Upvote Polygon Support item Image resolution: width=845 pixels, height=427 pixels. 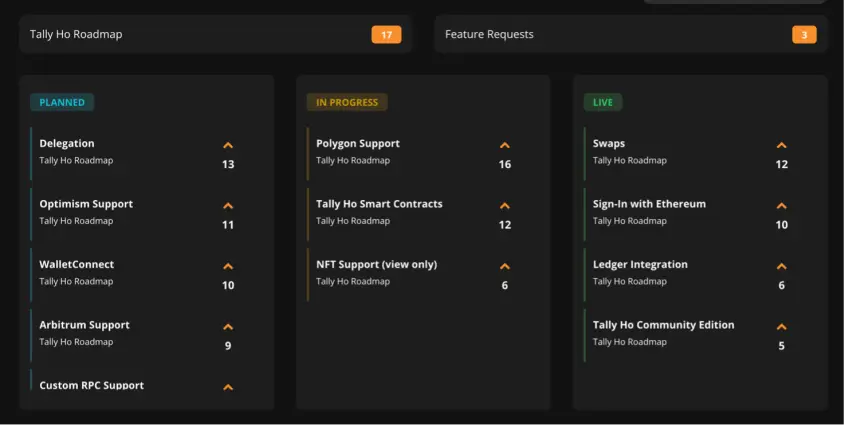pyautogui.click(x=504, y=145)
